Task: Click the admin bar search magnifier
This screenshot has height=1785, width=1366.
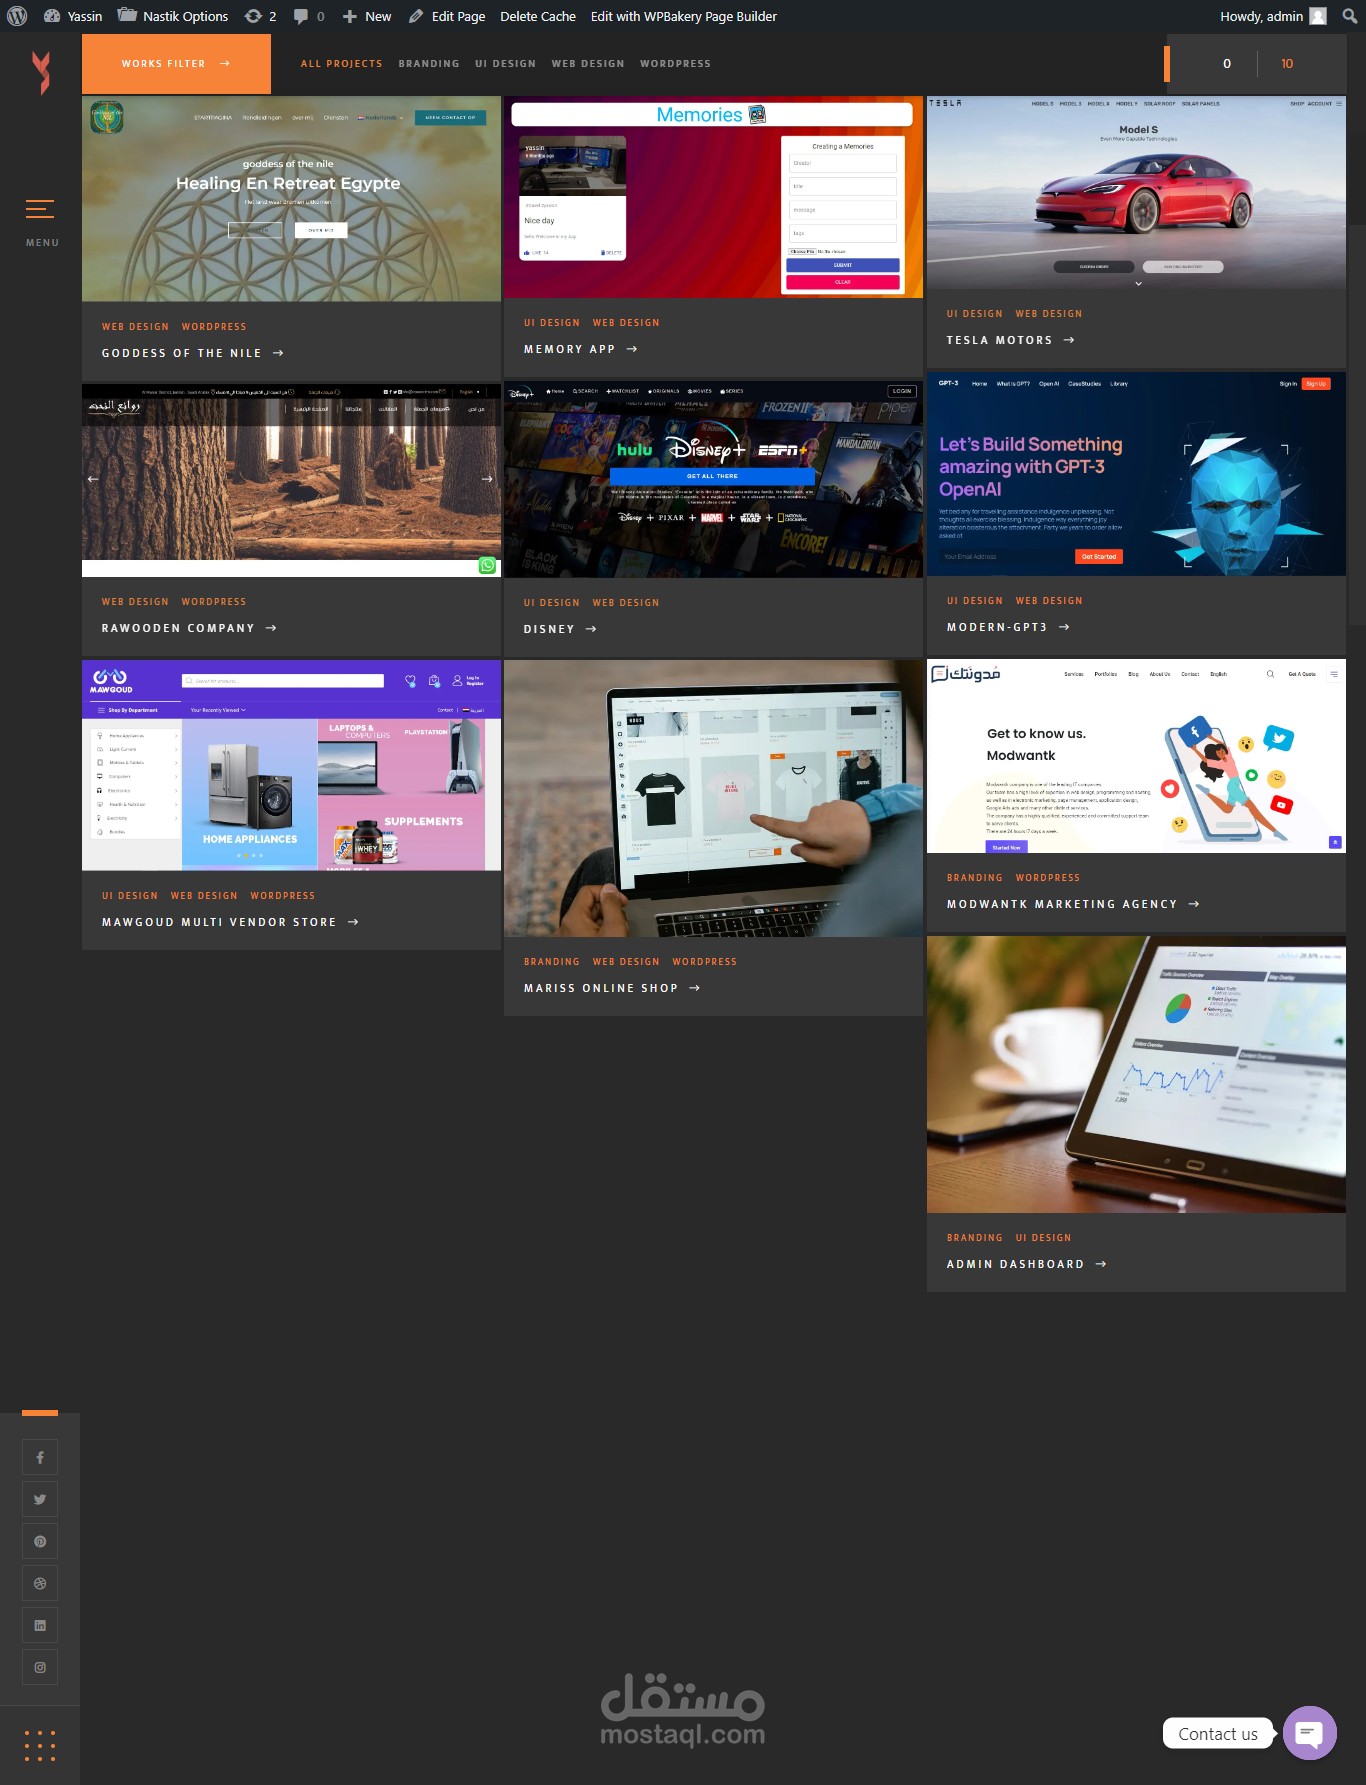Action: [1349, 16]
